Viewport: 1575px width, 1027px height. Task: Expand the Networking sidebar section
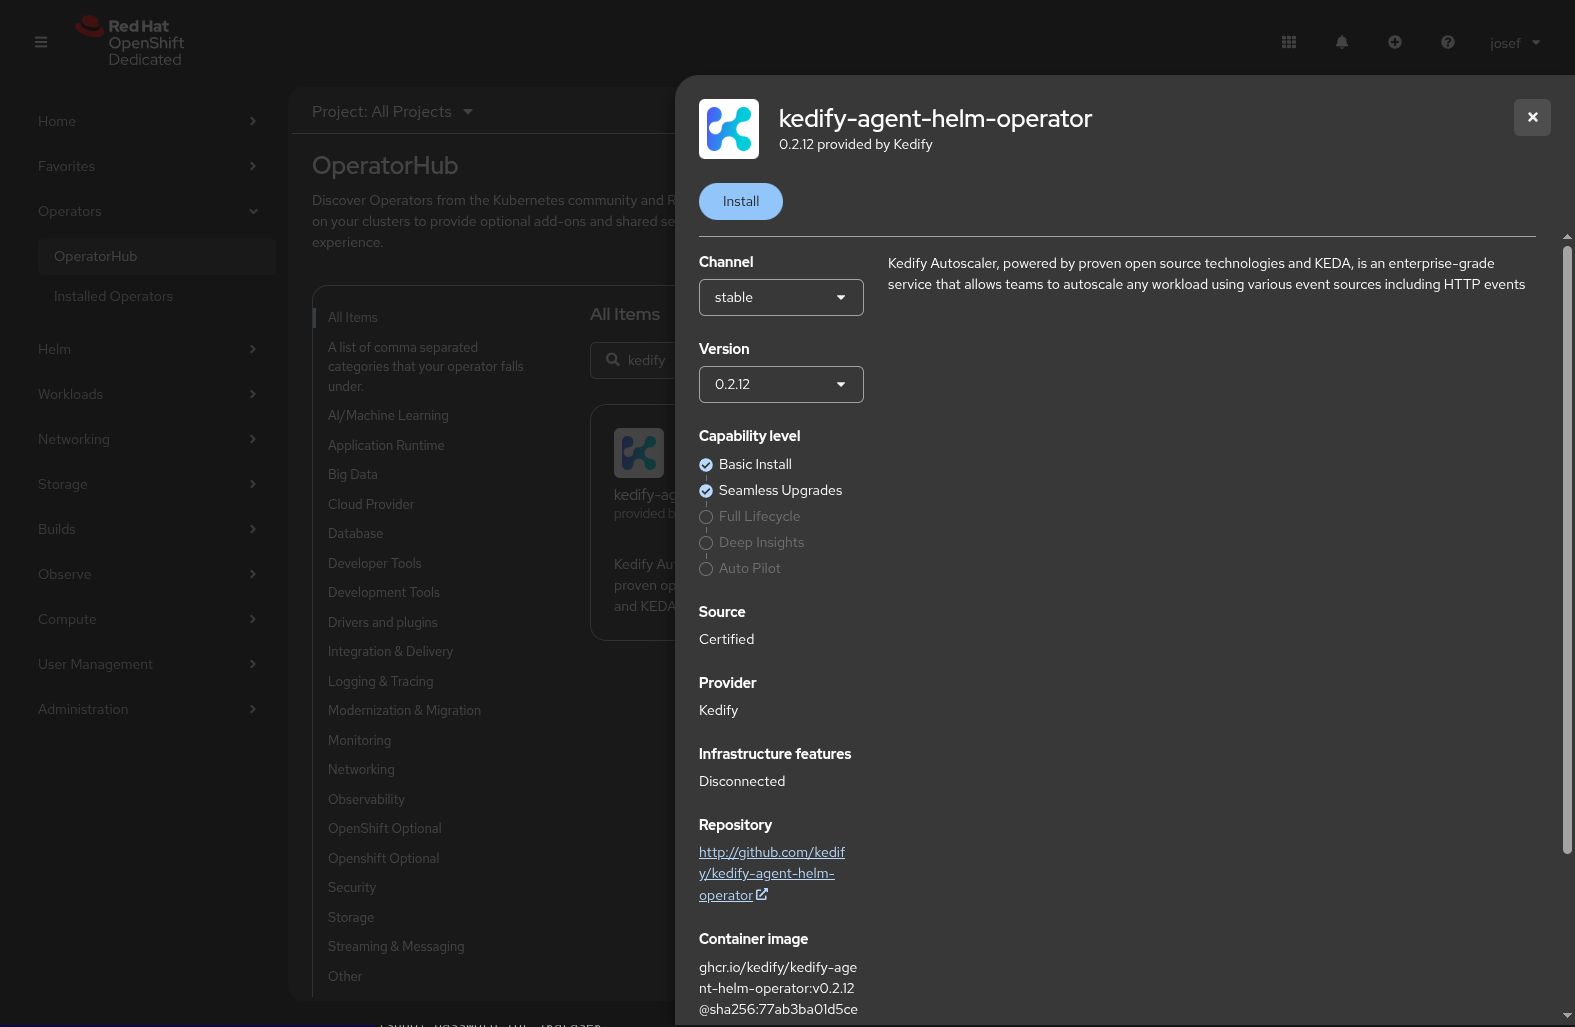coord(148,439)
